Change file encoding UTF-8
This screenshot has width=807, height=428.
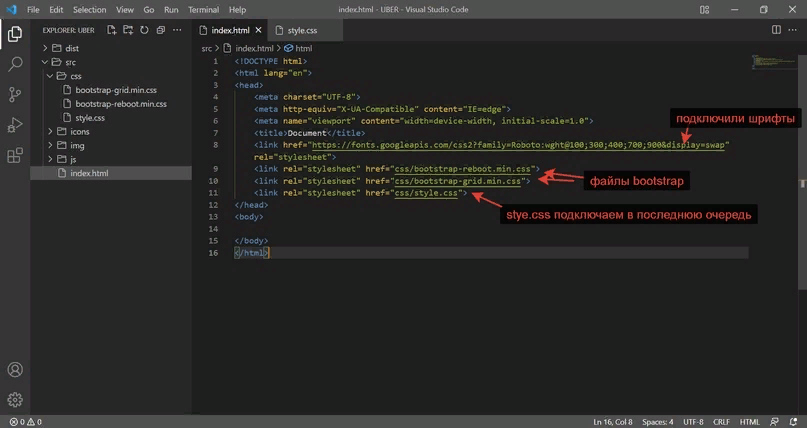[693, 422]
